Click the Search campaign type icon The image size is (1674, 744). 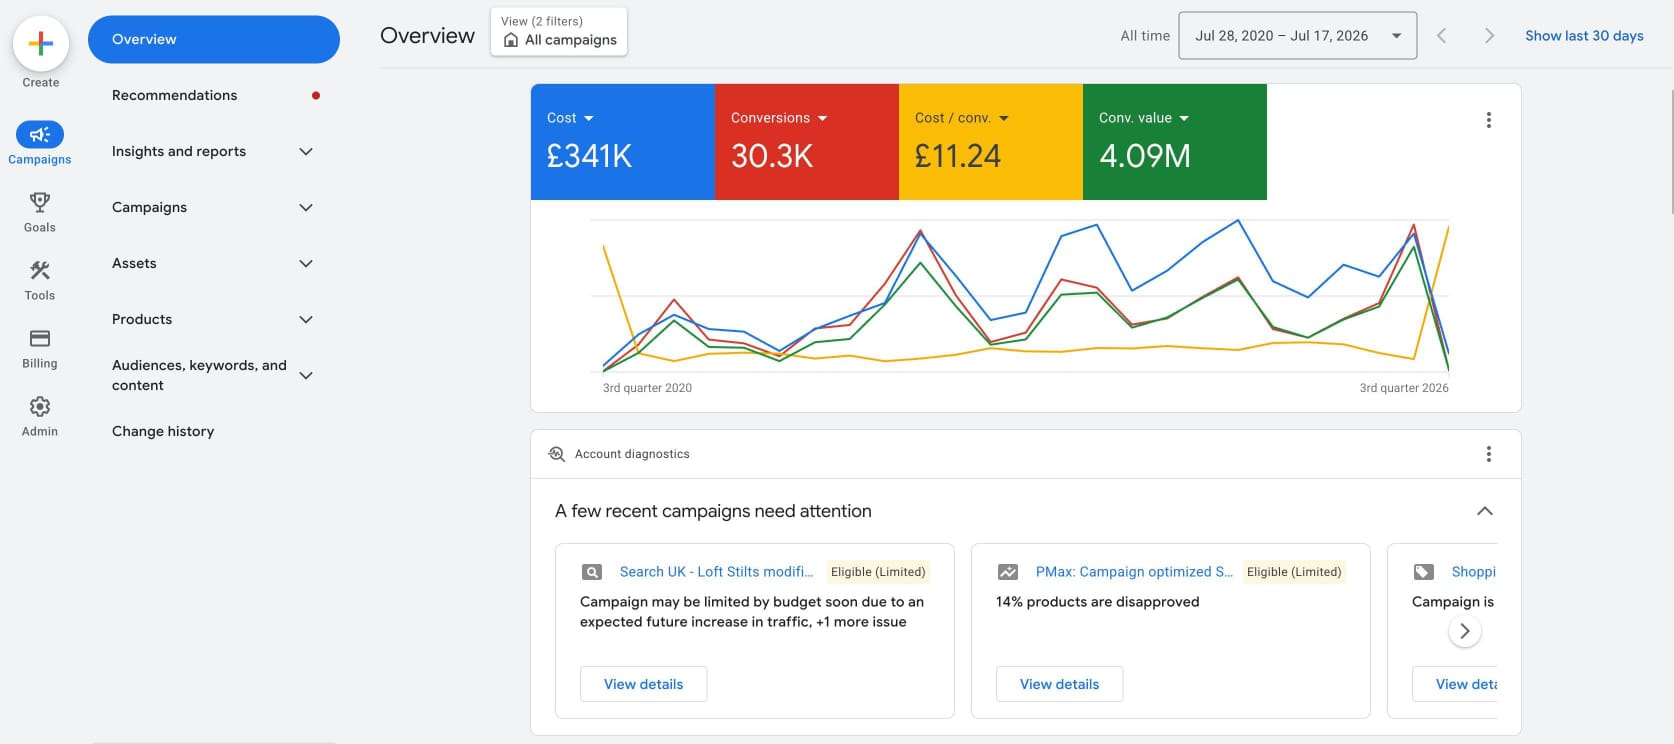pos(592,572)
